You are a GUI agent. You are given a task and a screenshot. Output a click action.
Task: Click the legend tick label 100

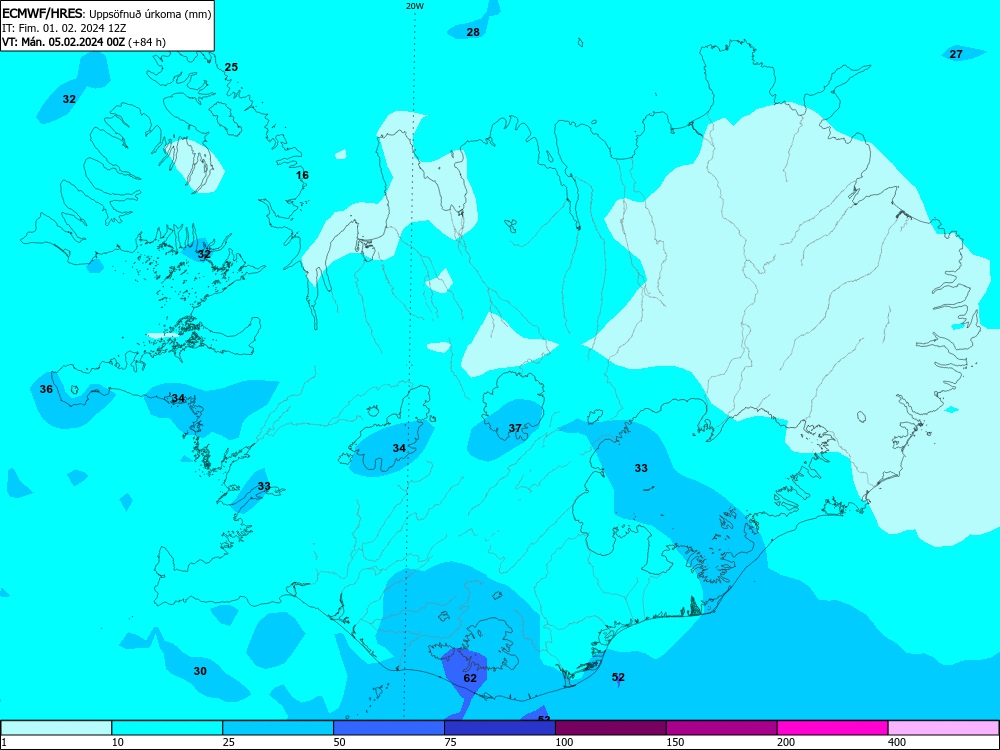(x=564, y=742)
